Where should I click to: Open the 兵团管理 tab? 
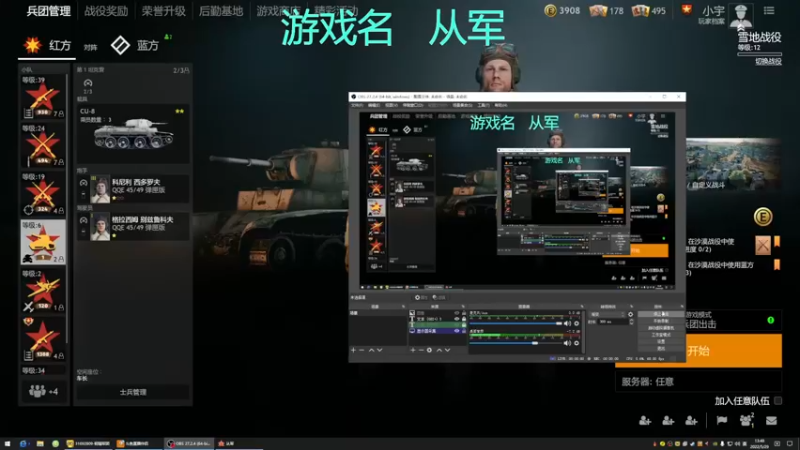coord(48,11)
